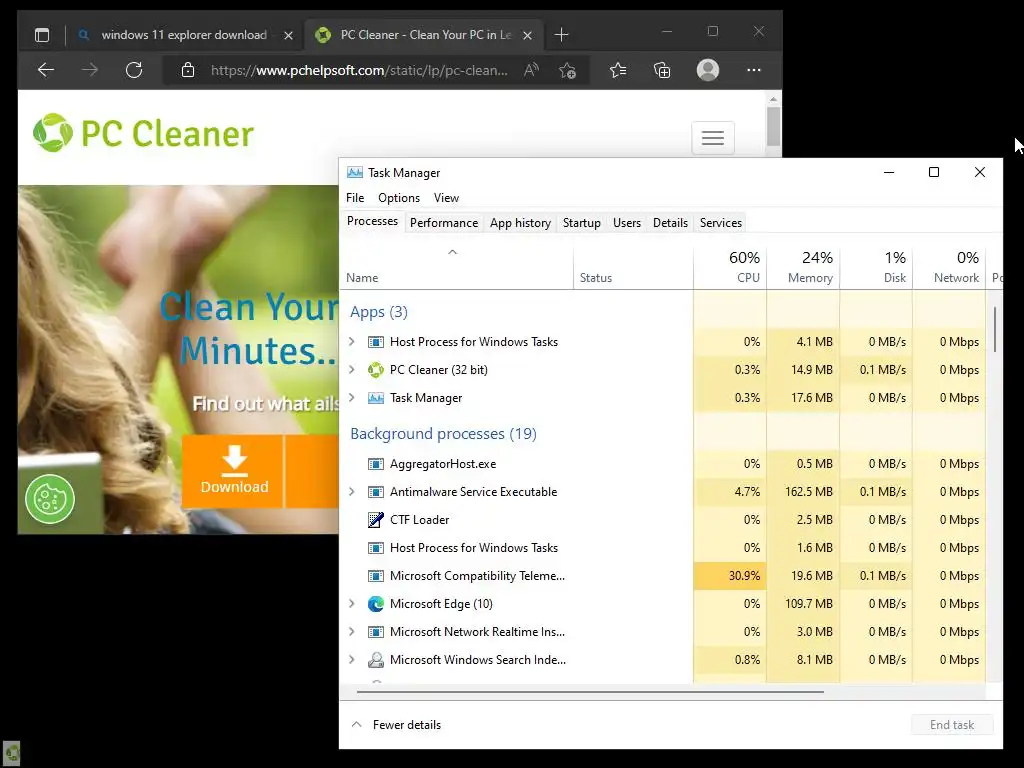Click the Microsoft Edge process icon
Screen dimensions: 1024x768
pos(376,604)
